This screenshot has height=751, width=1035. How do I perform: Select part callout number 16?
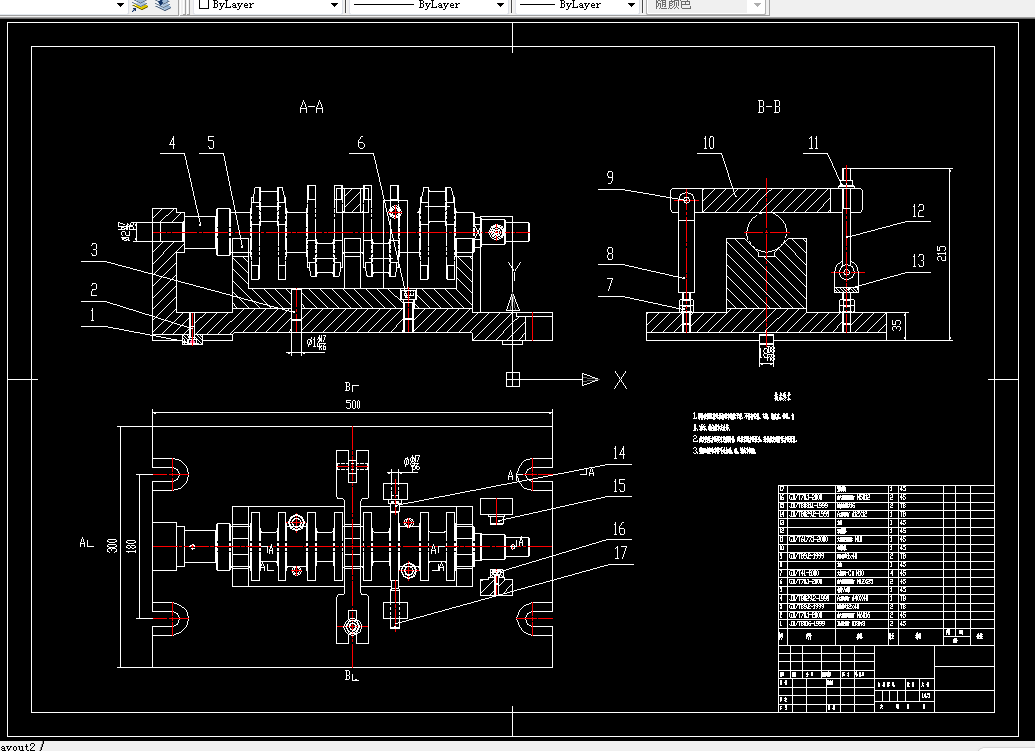619,529
